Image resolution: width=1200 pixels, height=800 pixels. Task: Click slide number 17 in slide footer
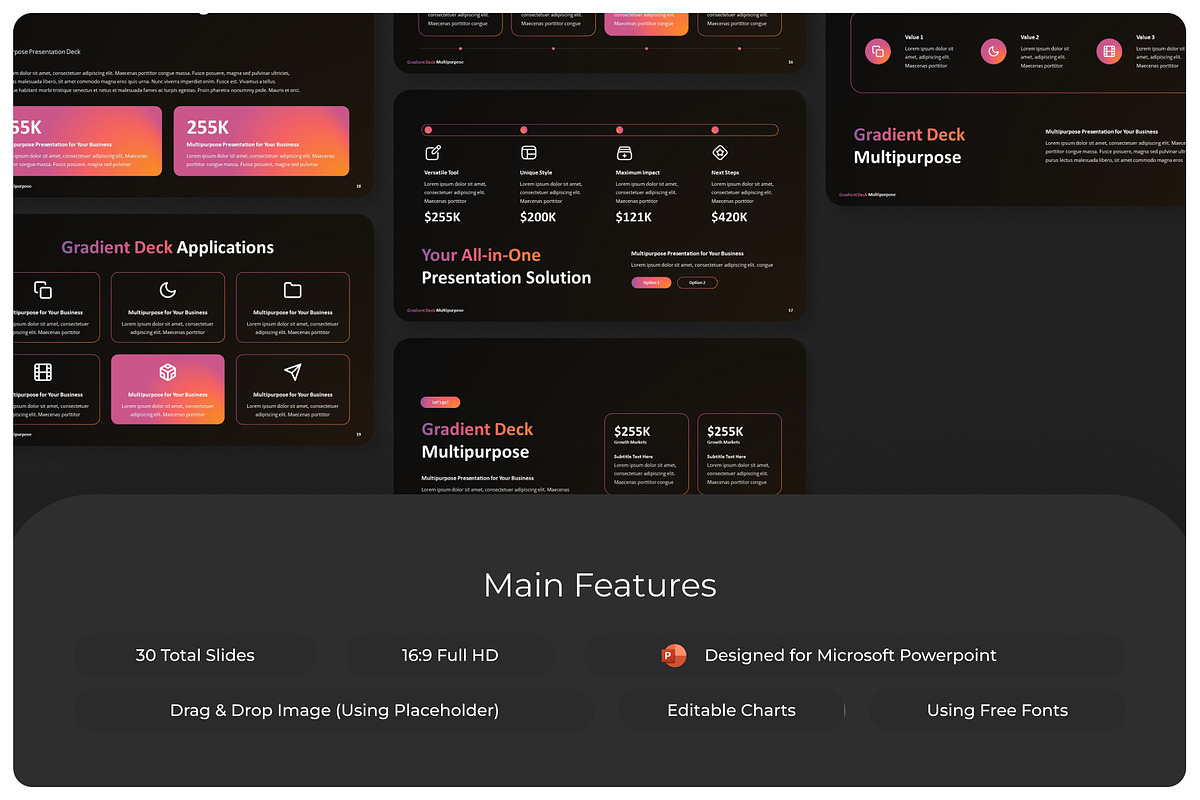(790, 310)
